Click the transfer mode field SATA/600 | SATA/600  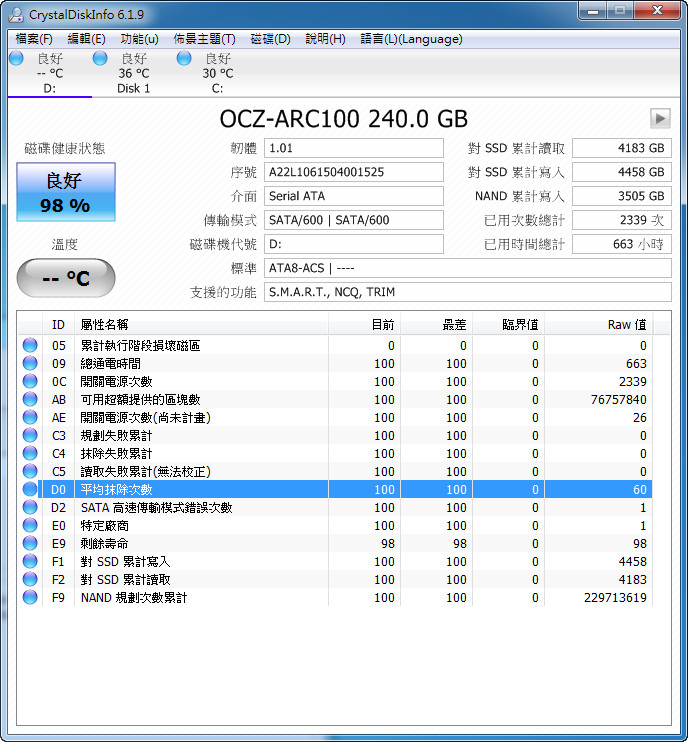(353, 220)
